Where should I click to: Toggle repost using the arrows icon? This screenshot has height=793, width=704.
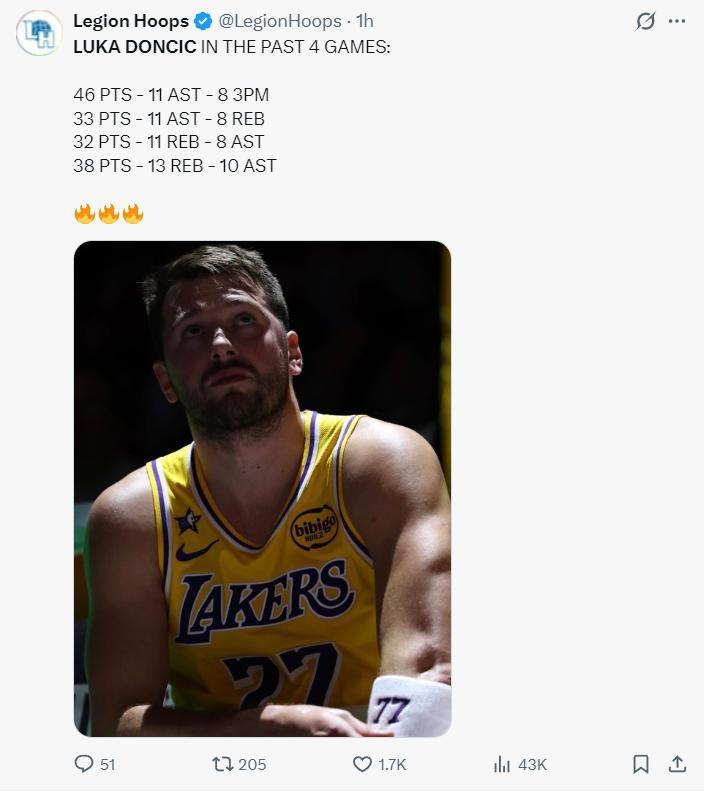[222, 764]
